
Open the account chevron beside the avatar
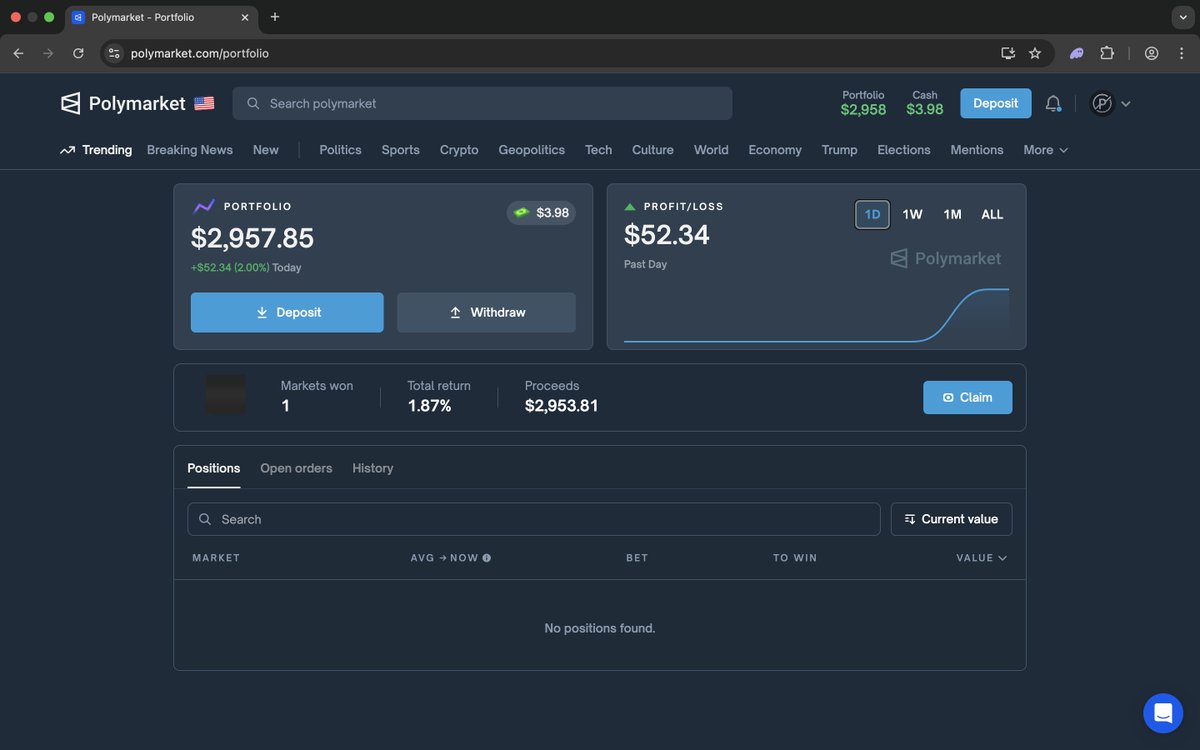1126,103
